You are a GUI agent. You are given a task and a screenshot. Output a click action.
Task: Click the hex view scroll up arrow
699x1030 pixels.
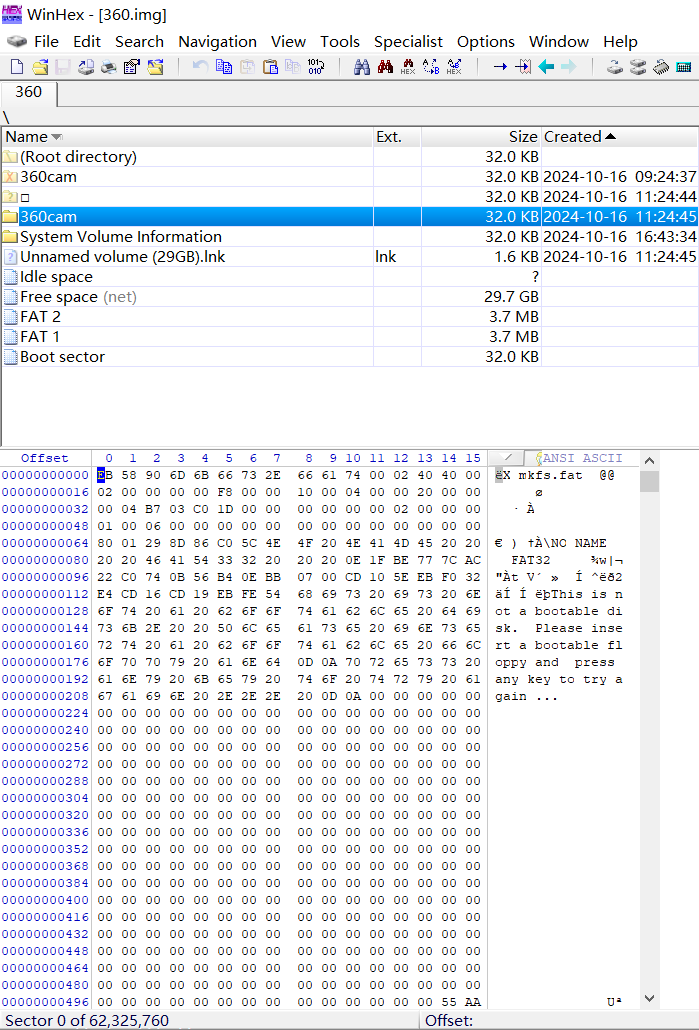tap(649, 460)
